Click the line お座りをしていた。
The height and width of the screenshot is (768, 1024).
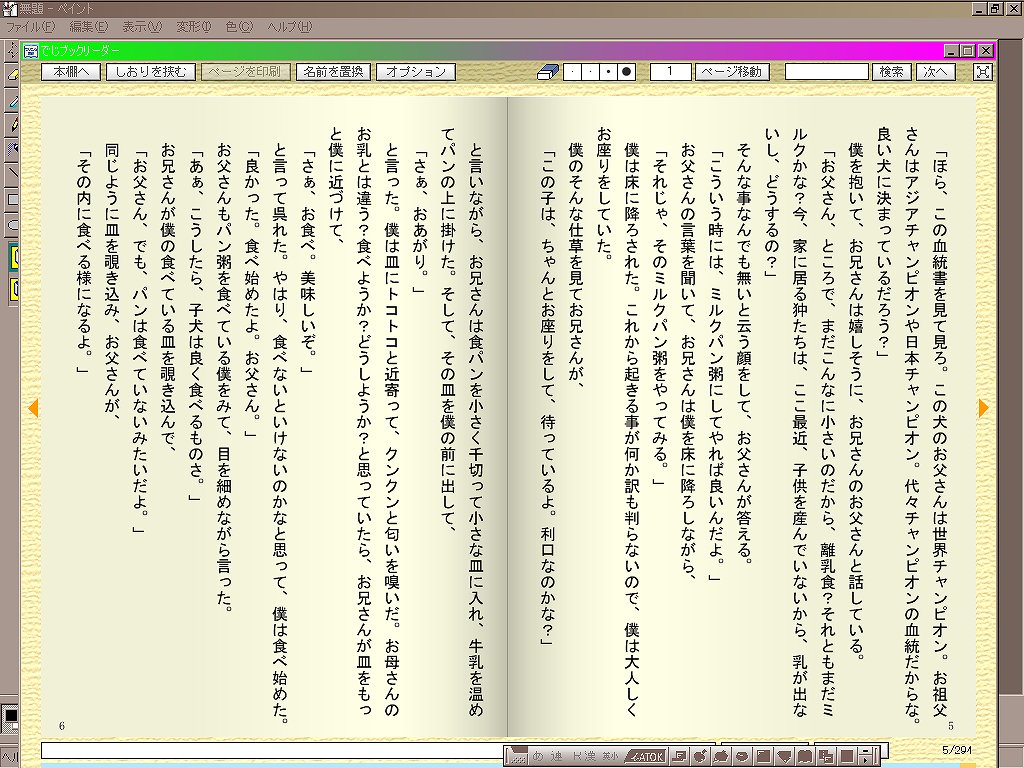(x=604, y=194)
